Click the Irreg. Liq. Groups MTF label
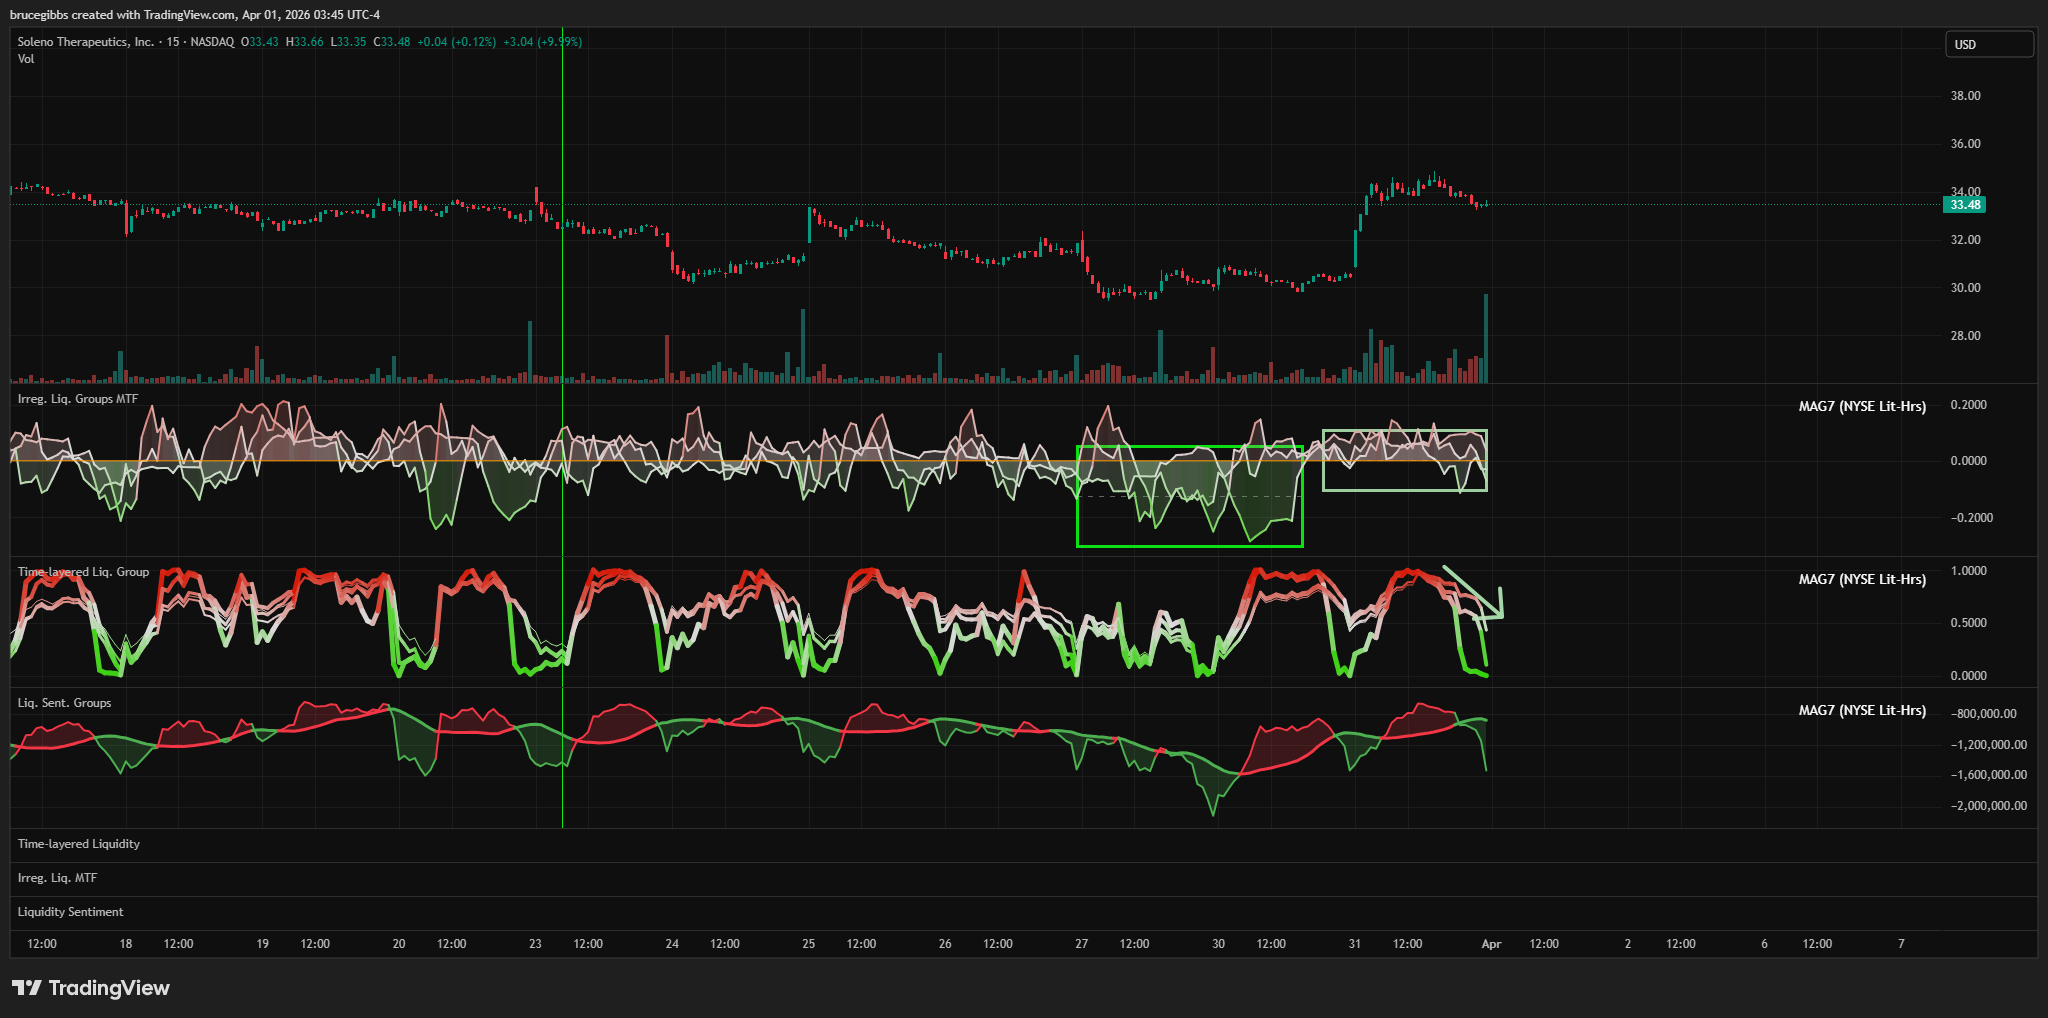2048x1018 pixels. (x=78, y=399)
